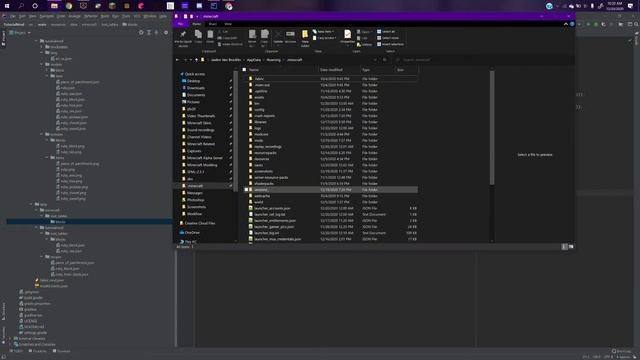Viewport: 640px width, 360px height.
Task: Open Documents in Quick access sidebar
Action: tap(196, 95)
